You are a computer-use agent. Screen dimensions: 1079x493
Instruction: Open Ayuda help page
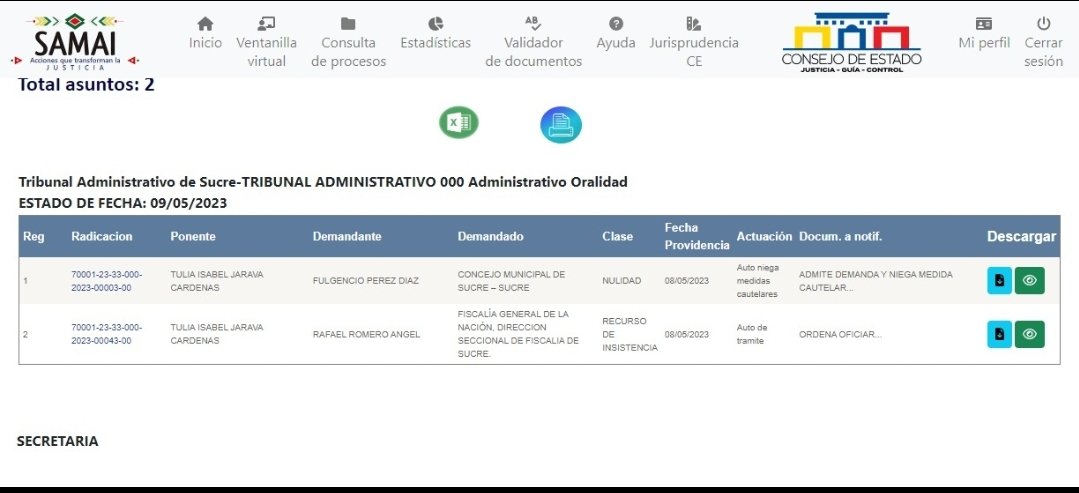coord(616,34)
